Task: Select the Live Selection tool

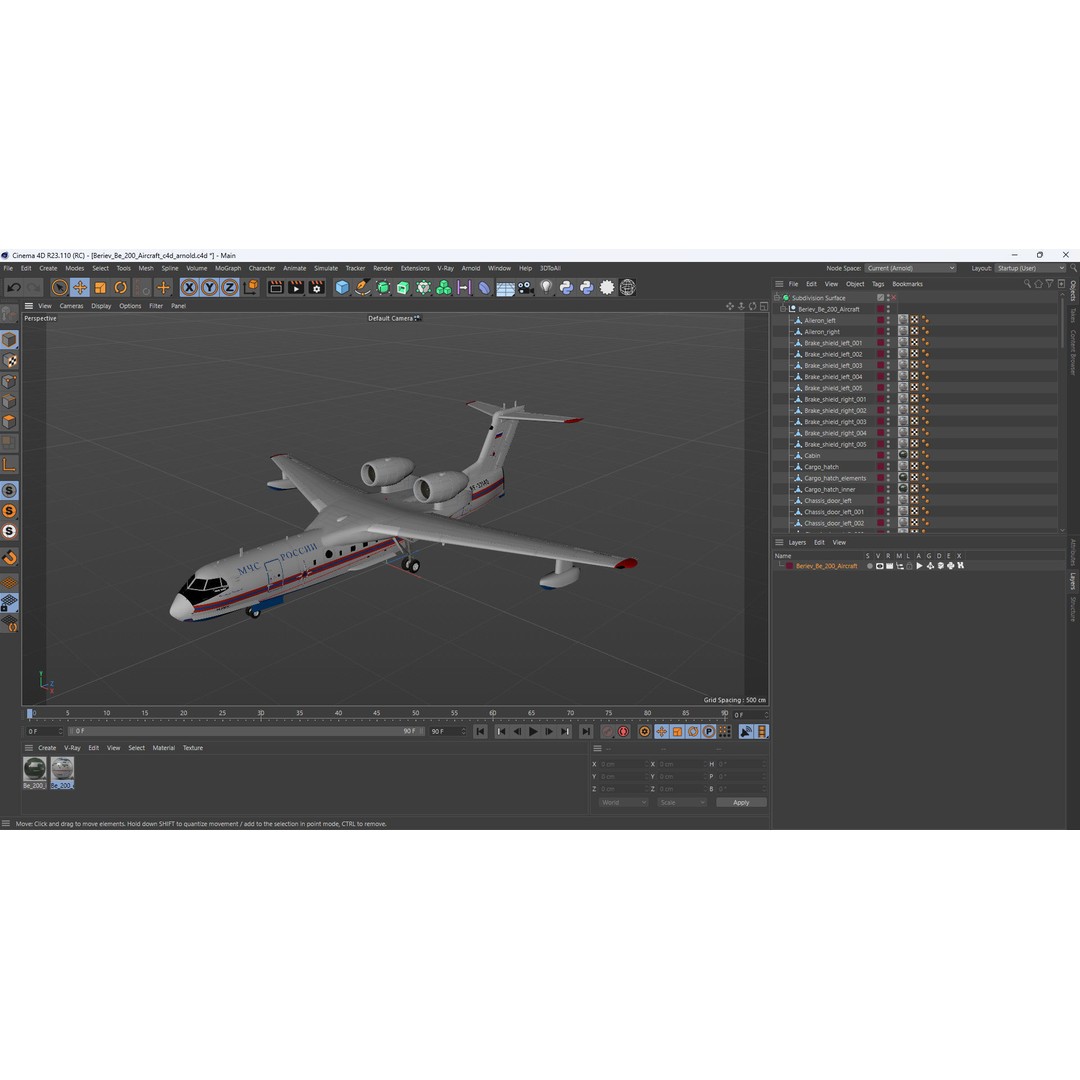Action: [x=60, y=287]
